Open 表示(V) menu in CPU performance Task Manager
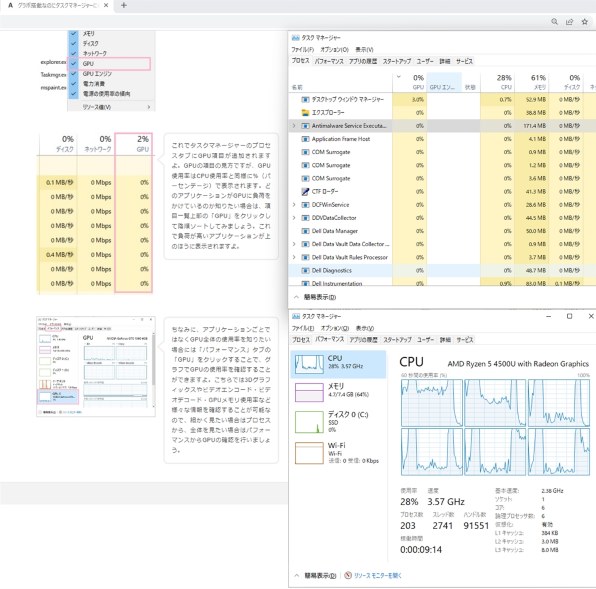The image size is (596, 589). point(365,328)
